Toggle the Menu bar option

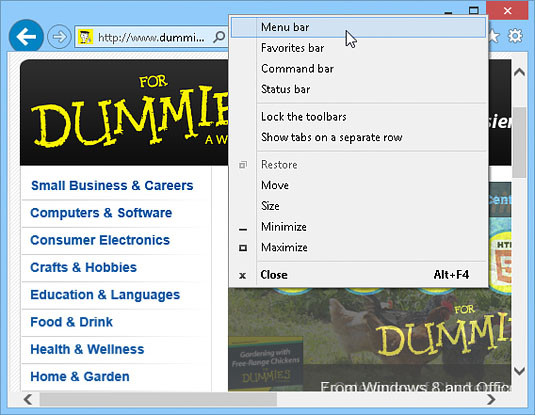click(x=358, y=27)
